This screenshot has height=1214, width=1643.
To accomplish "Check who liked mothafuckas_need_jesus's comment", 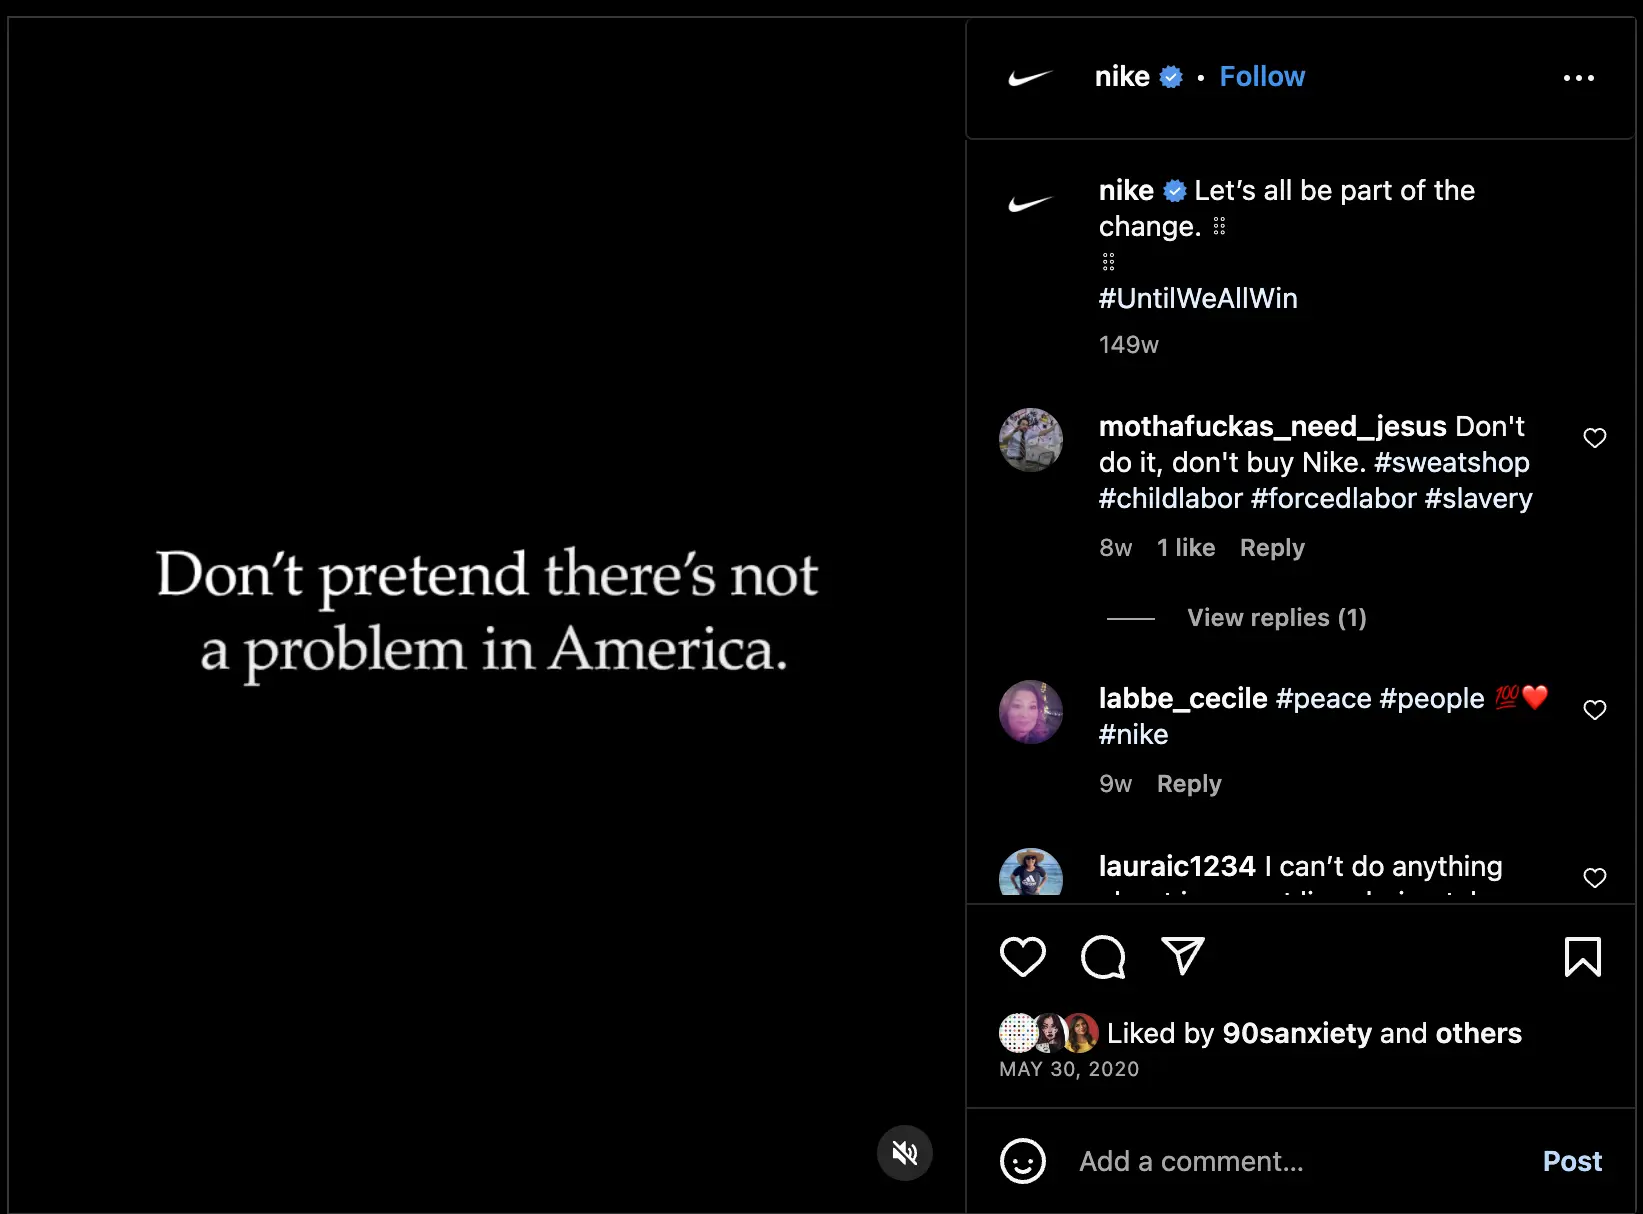I will [x=1186, y=548].
